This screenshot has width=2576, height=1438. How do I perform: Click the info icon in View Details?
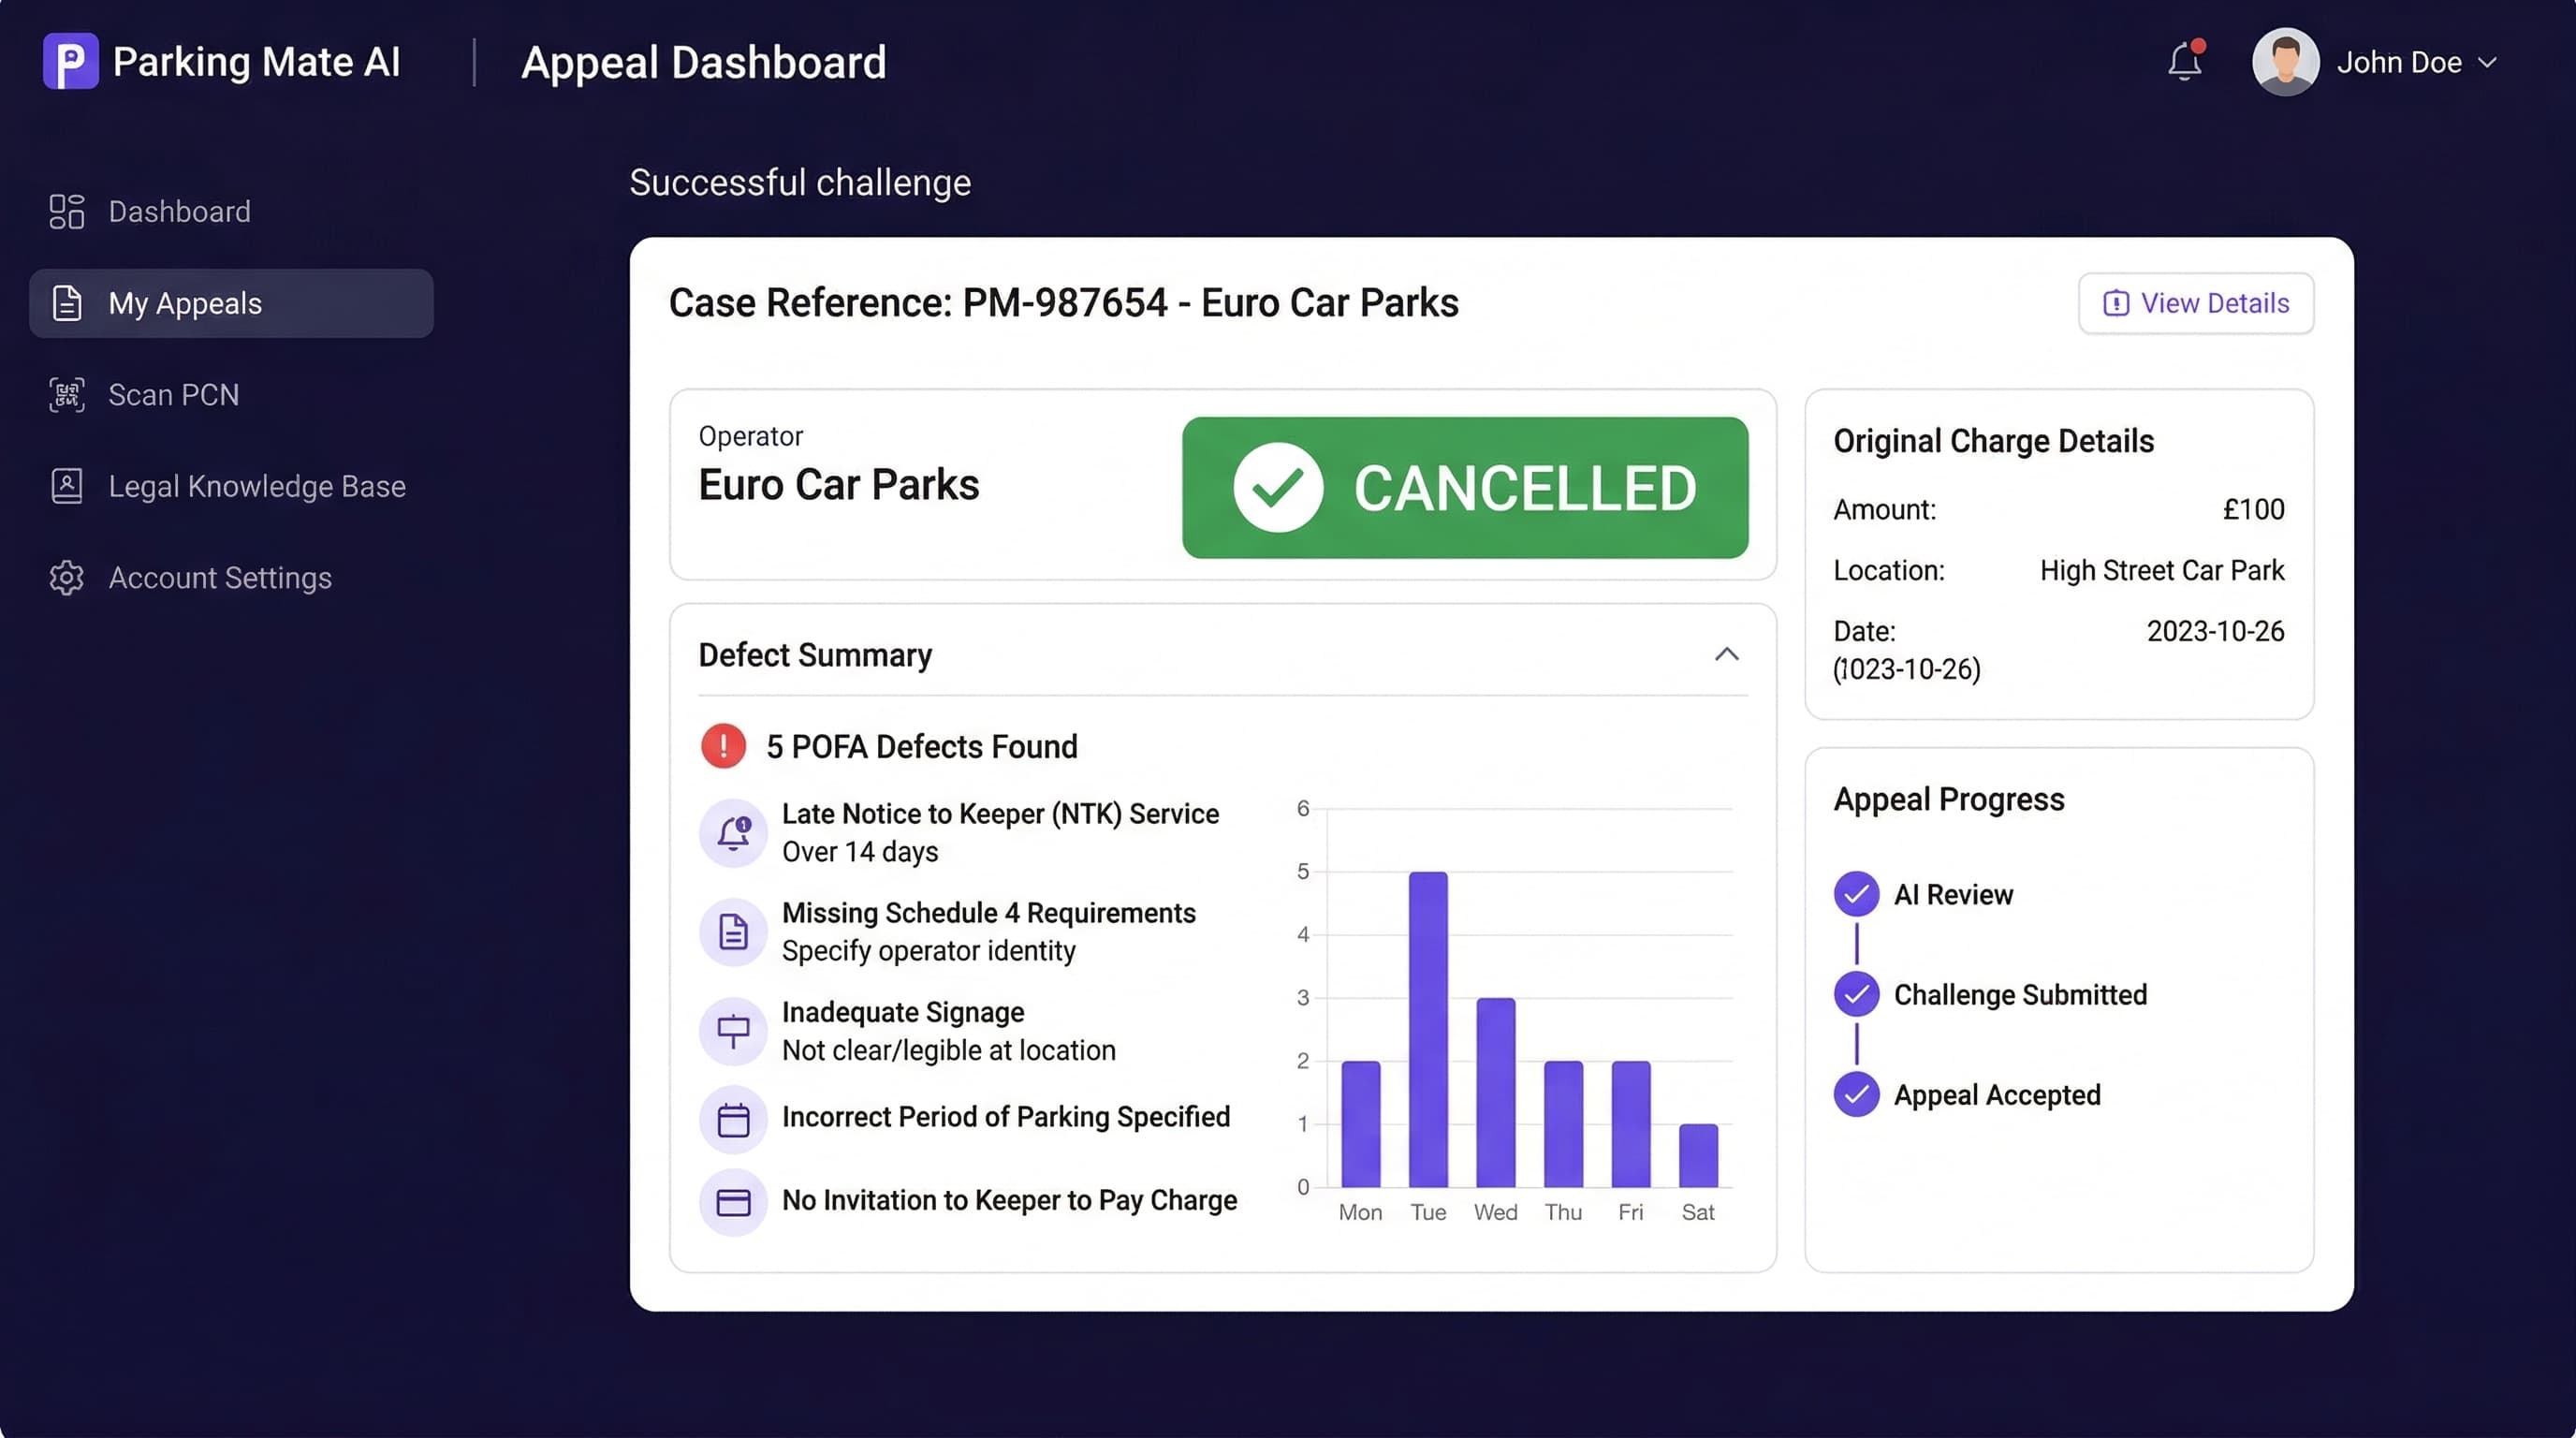(2115, 303)
